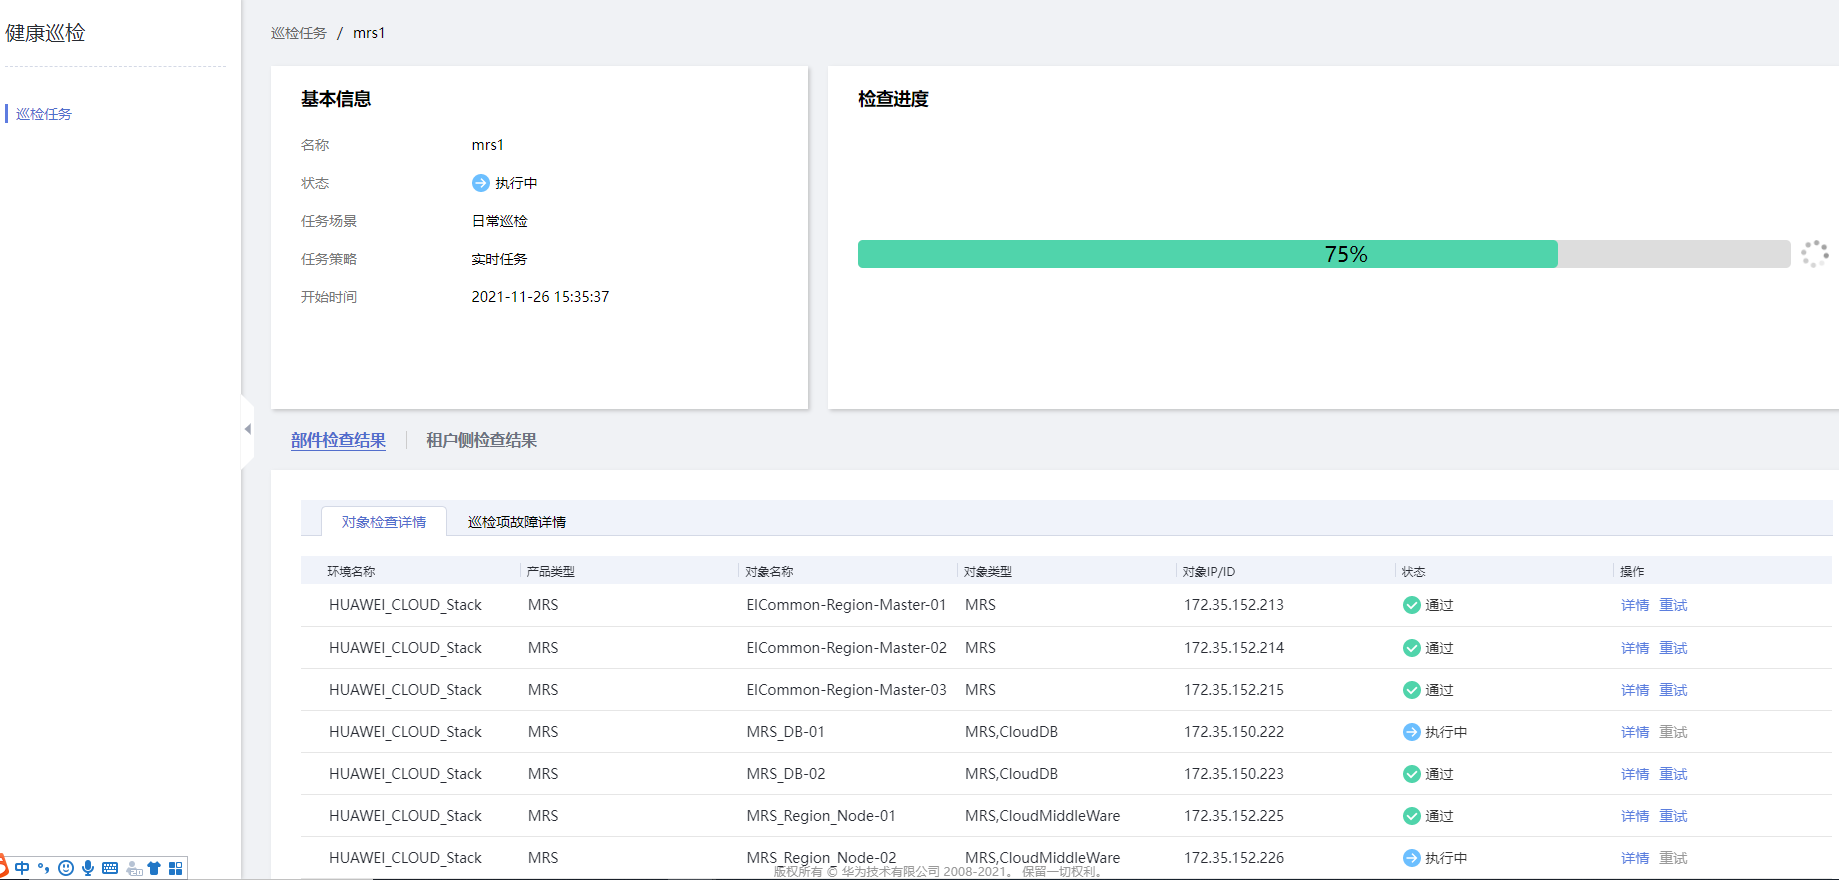Click the loading spinner beside the progress bar
This screenshot has width=1839, height=880.
pyautogui.click(x=1815, y=254)
